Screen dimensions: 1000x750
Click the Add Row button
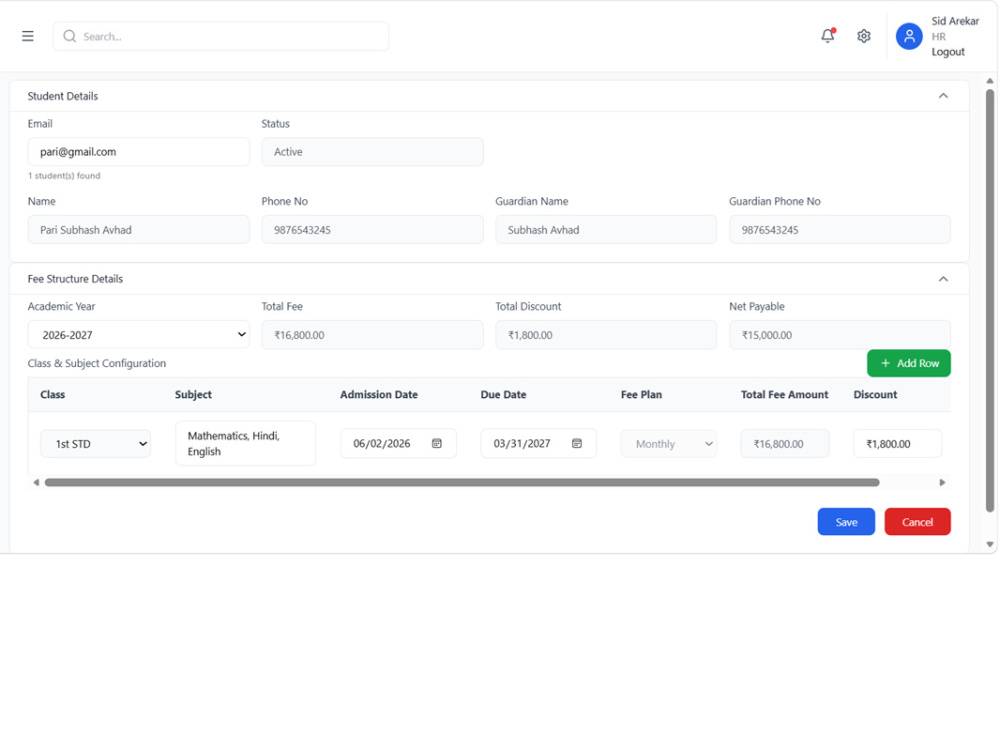(909, 364)
